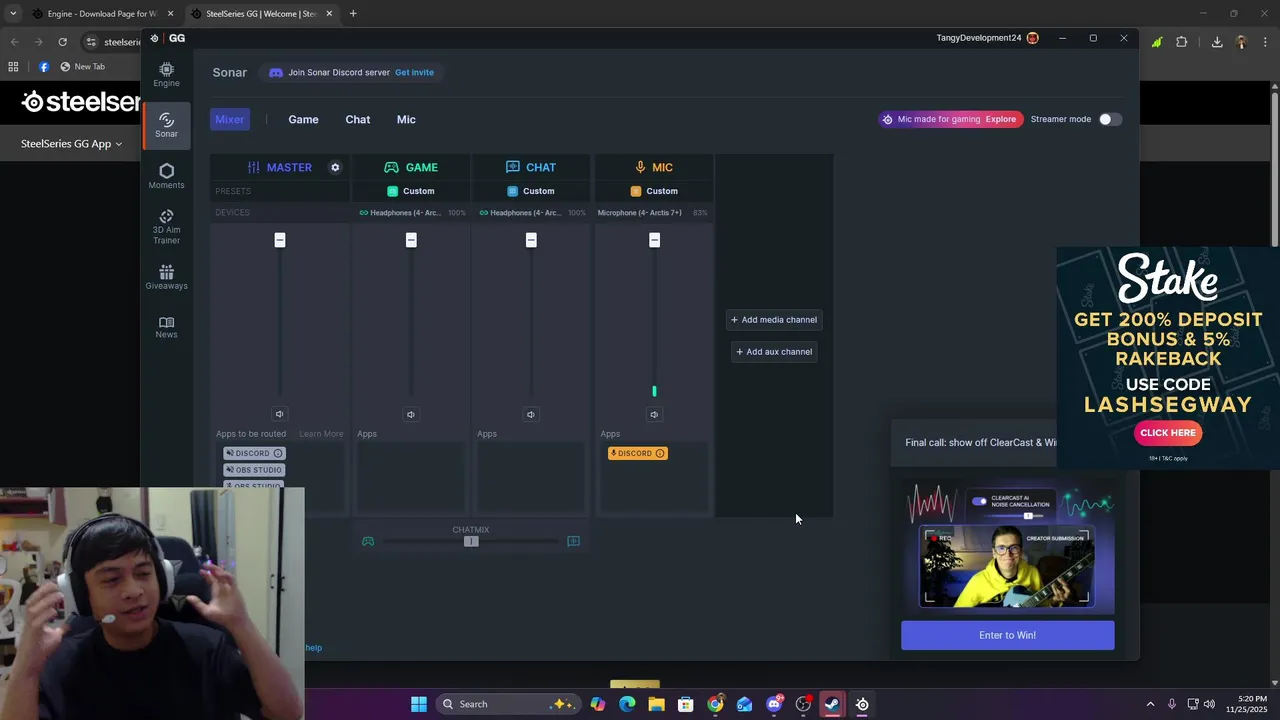Open Mic channel Custom preset dropdown

[x=654, y=191]
